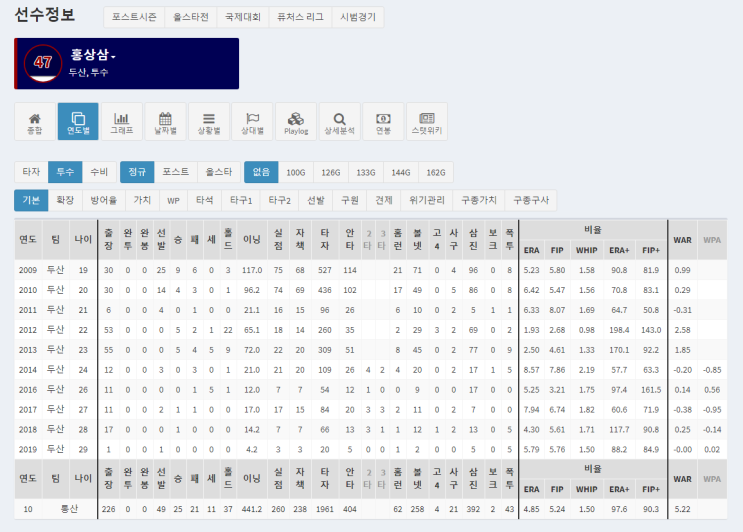
Task: Open the Playlog cubes icon
Action: (x=296, y=122)
